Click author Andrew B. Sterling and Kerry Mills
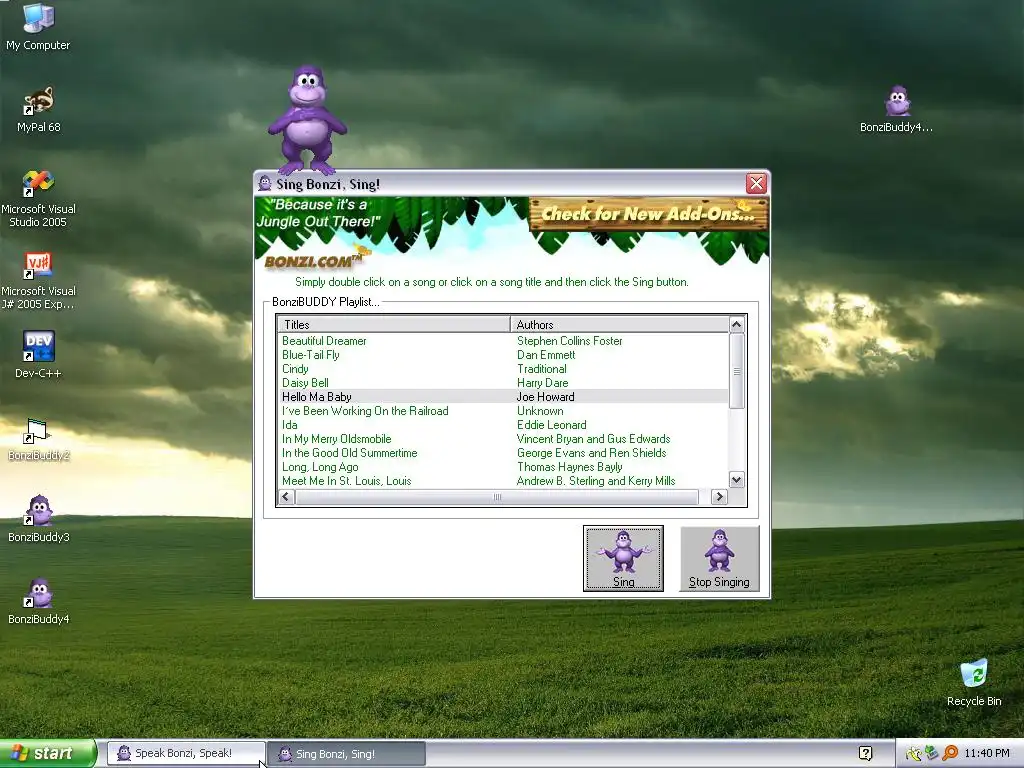 pyautogui.click(x=596, y=481)
